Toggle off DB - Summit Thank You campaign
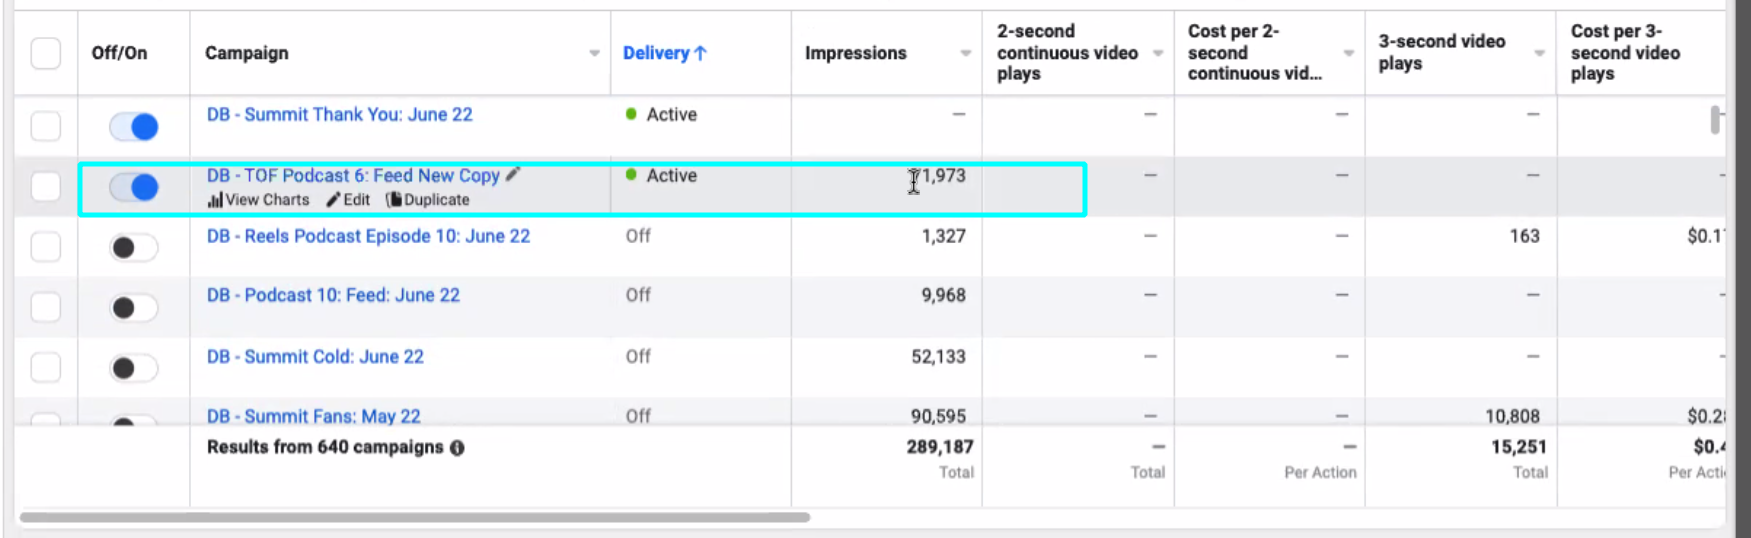 click(134, 127)
